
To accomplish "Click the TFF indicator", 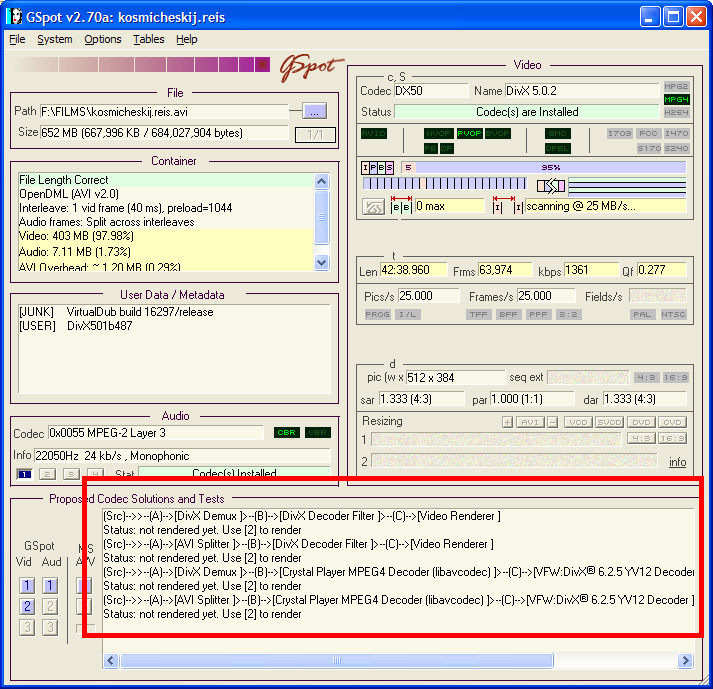I will (x=478, y=314).
